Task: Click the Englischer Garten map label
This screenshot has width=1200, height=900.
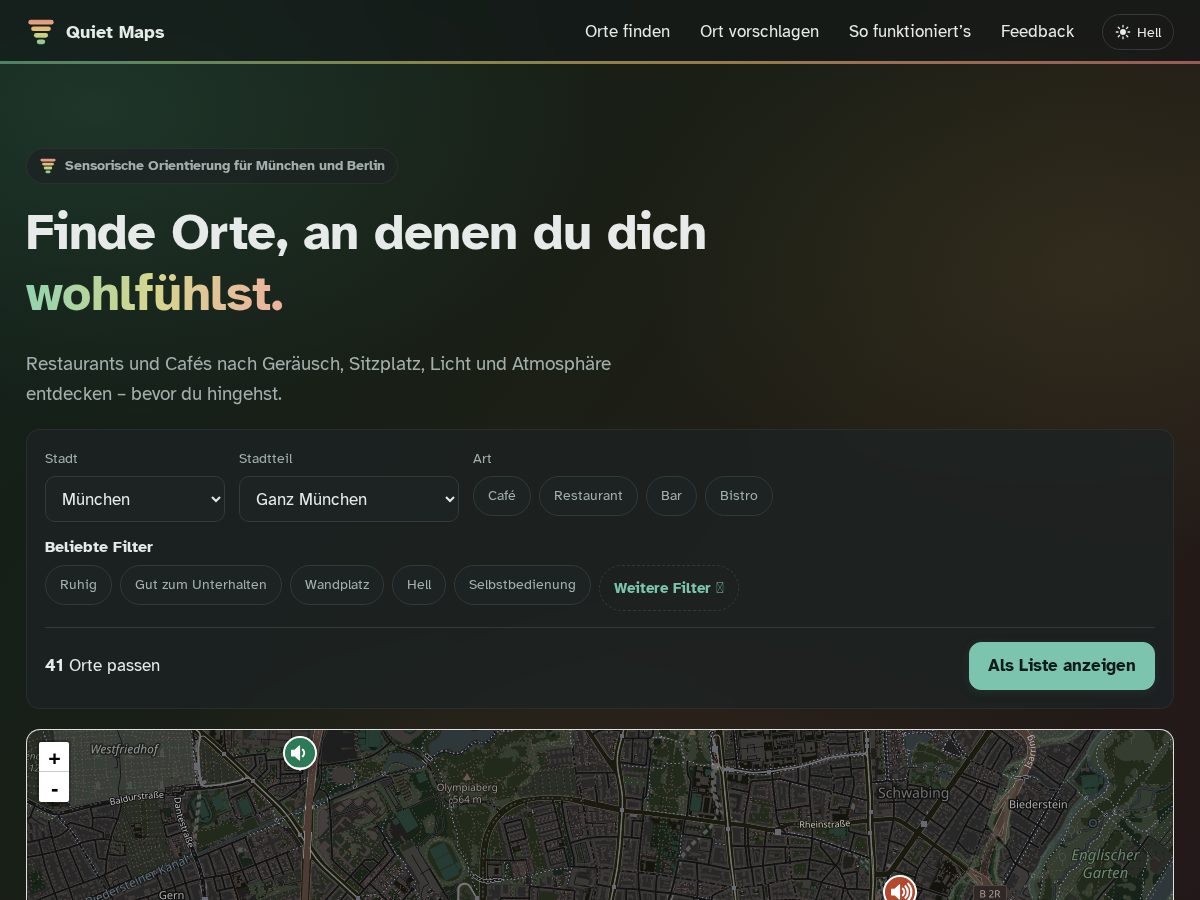Action: click(x=1105, y=864)
